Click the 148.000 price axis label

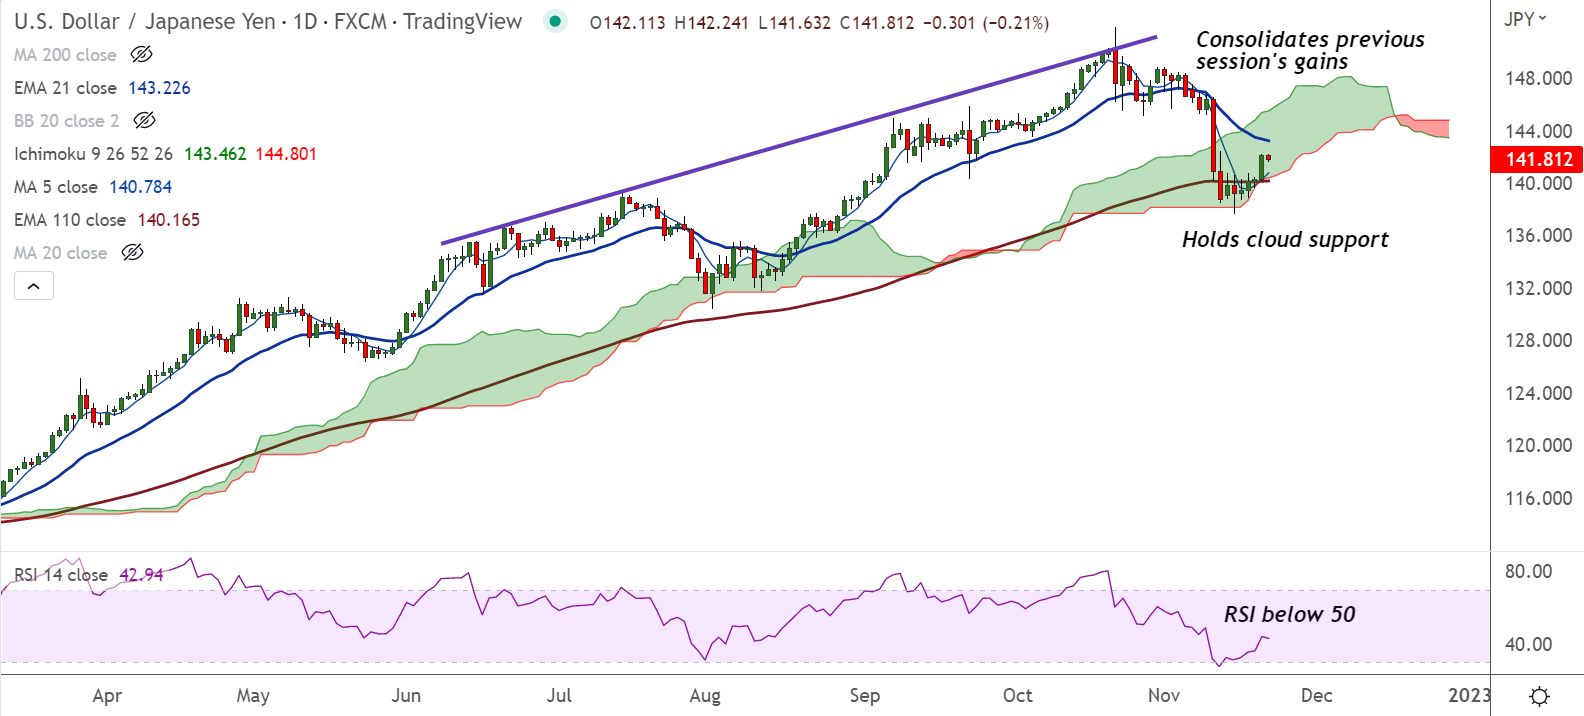[x=1538, y=78]
